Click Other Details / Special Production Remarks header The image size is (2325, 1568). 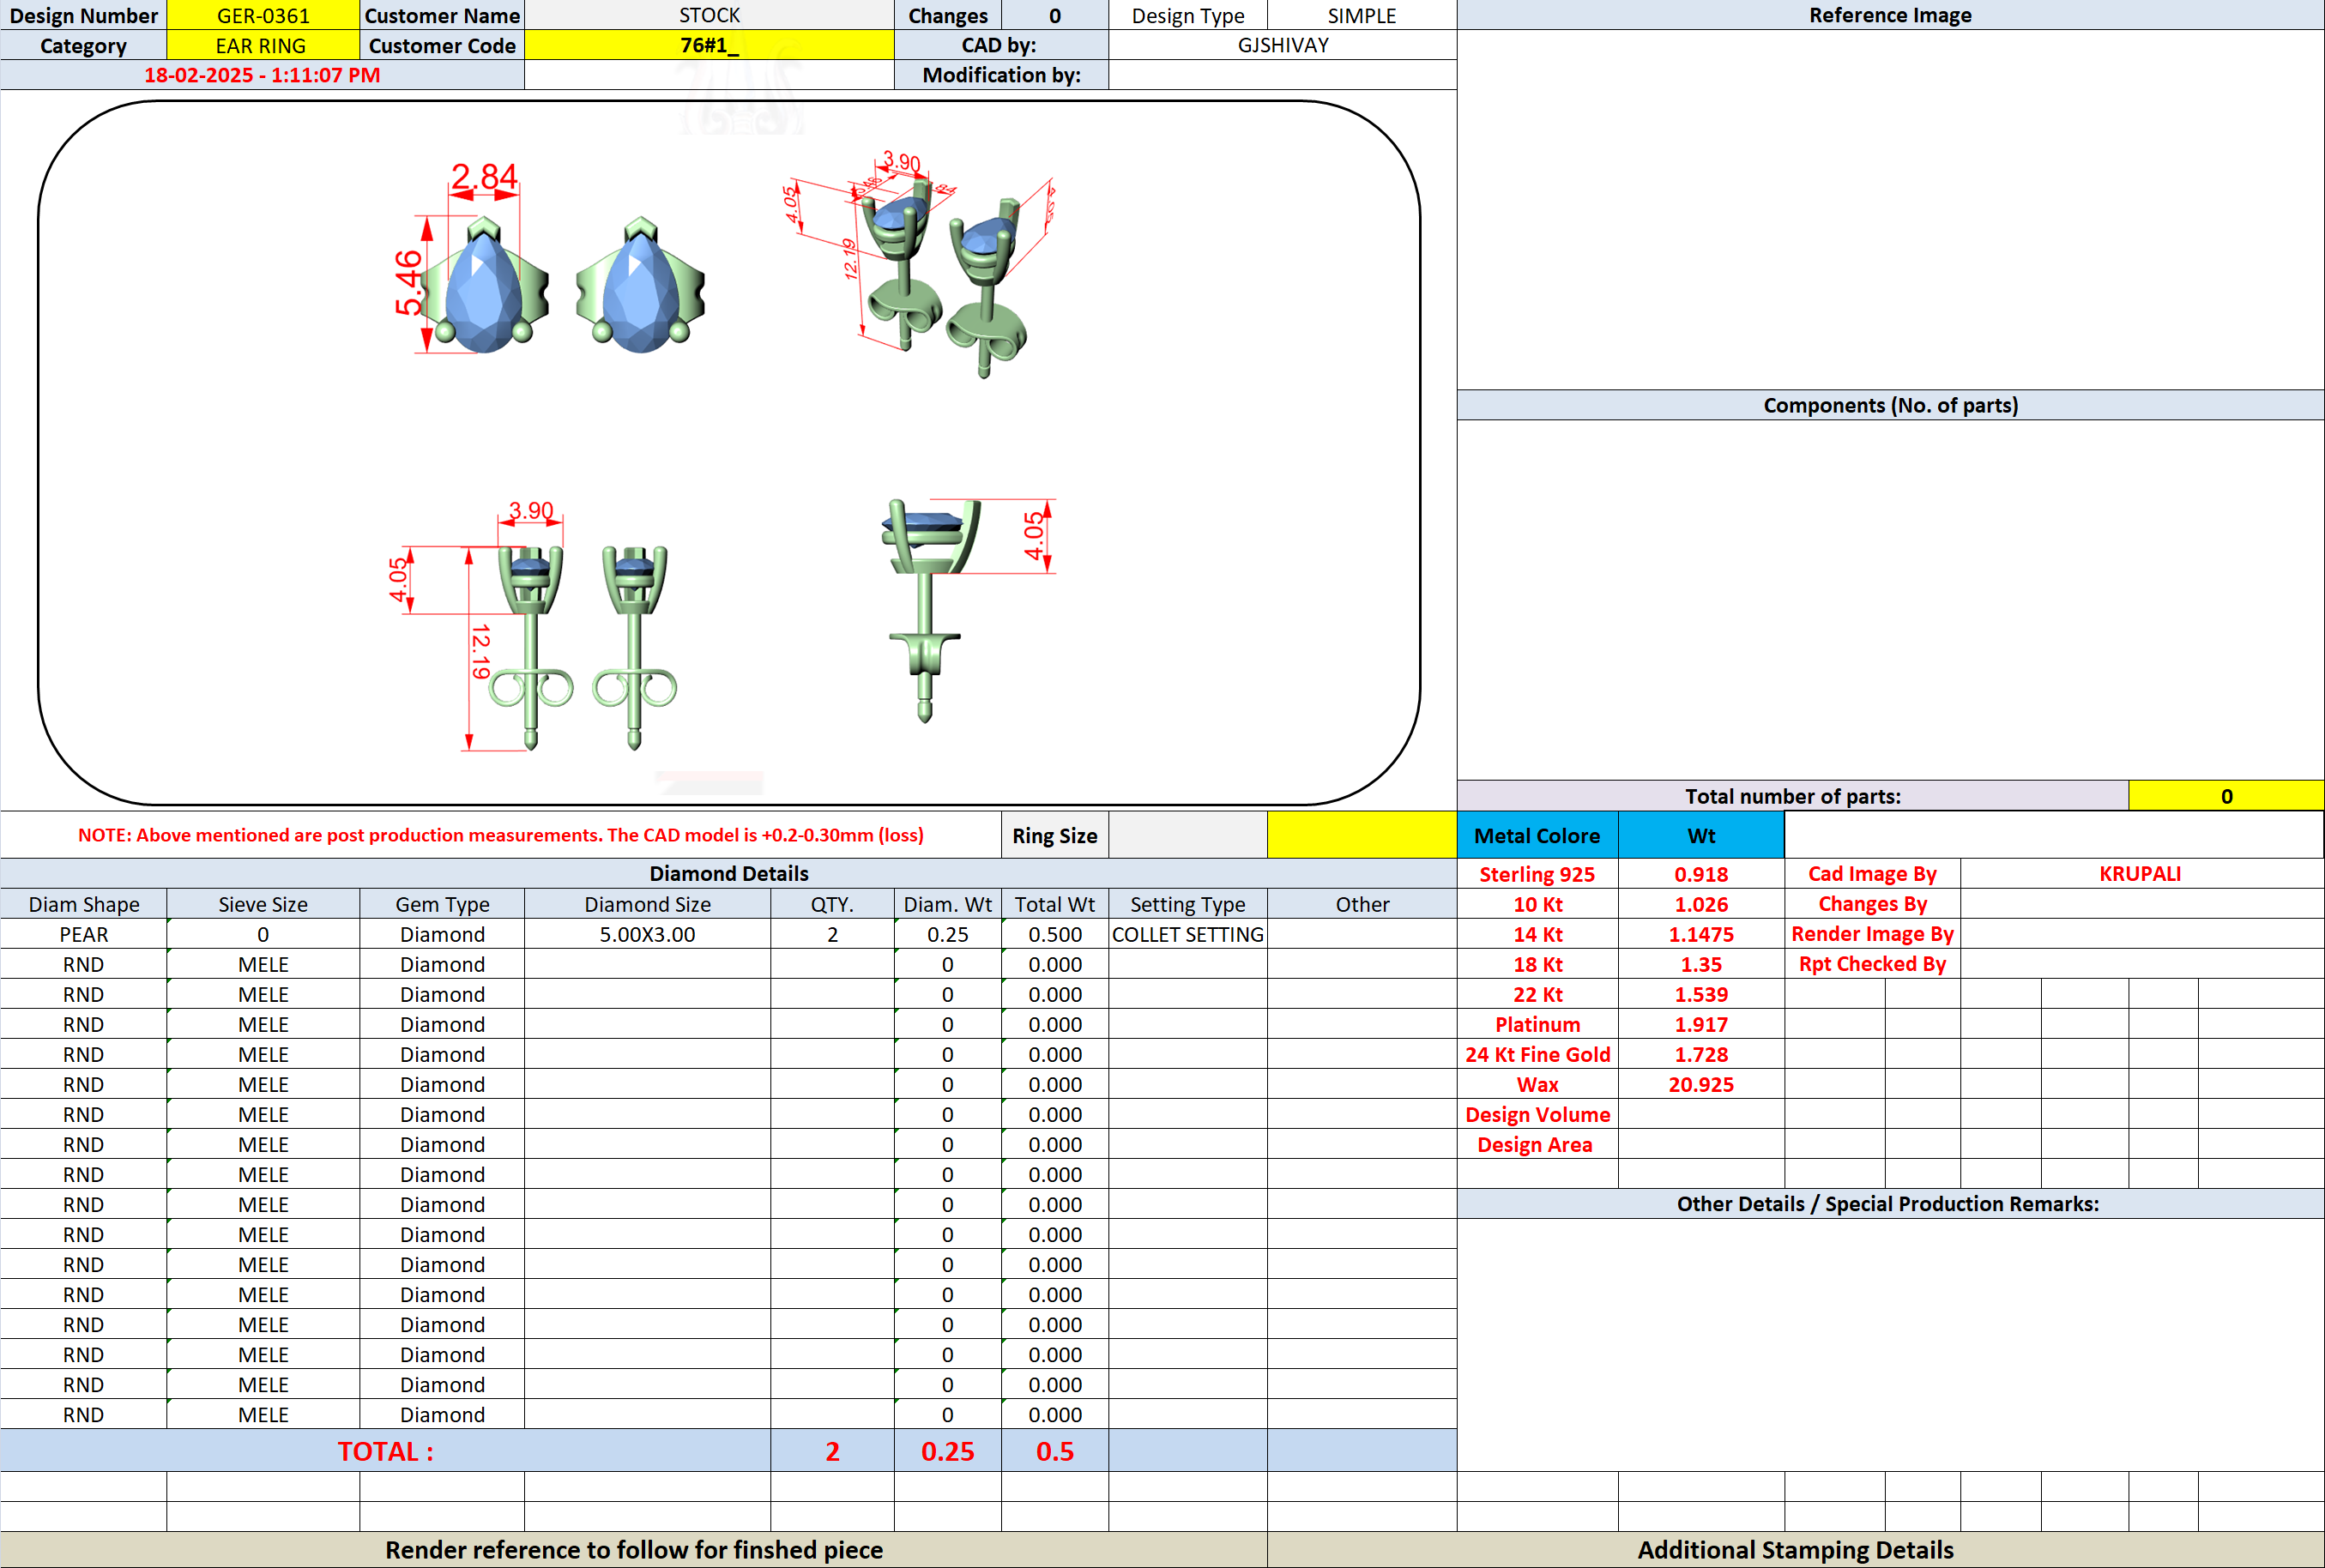pos(1890,1203)
